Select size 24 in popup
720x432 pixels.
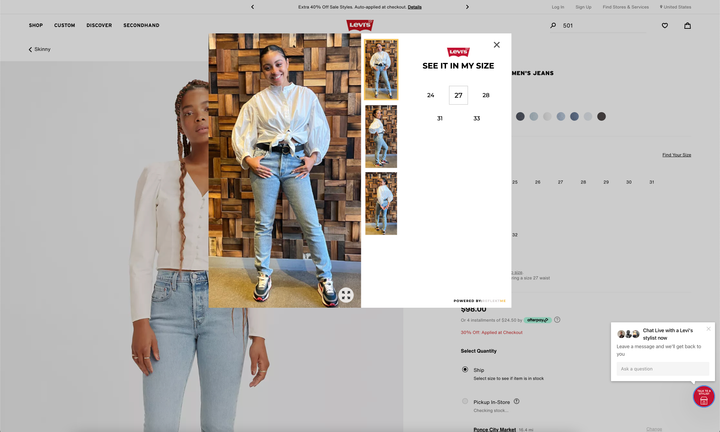pos(430,95)
